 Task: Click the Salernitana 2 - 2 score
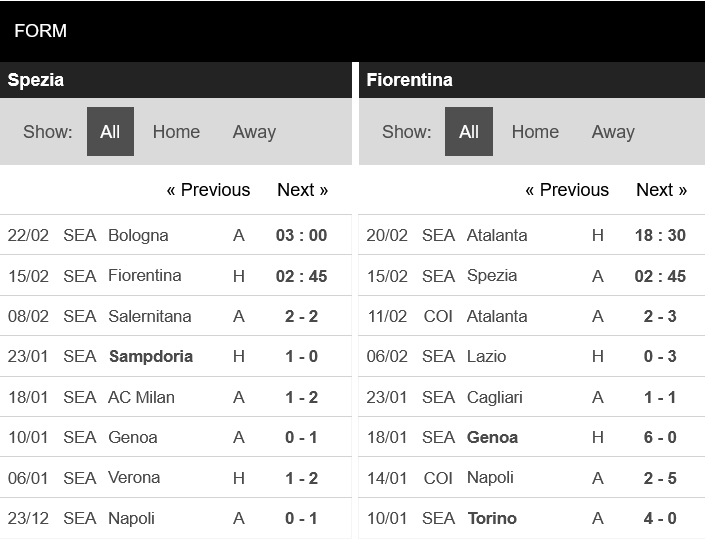(x=301, y=317)
